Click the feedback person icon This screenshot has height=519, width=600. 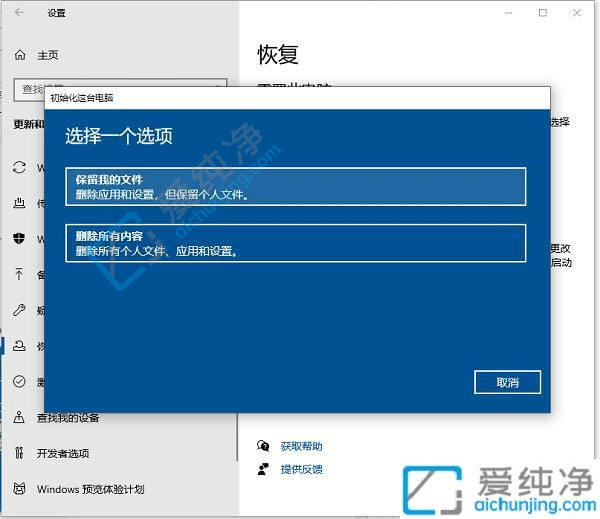tap(263, 469)
